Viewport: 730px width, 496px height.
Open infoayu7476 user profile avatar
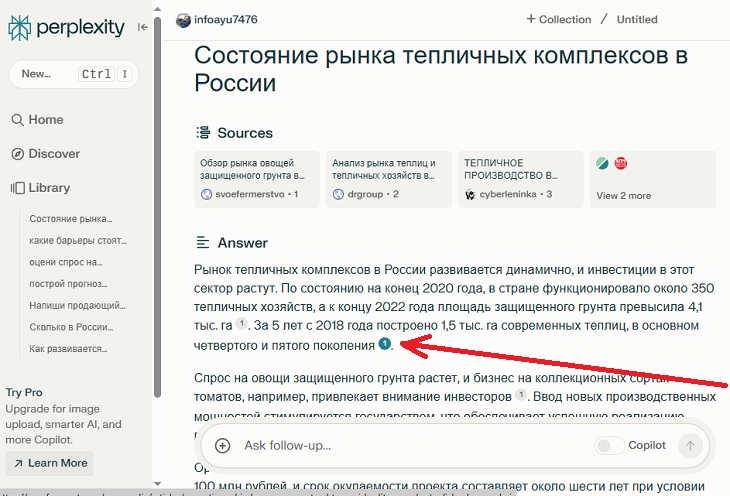[183, 20]
